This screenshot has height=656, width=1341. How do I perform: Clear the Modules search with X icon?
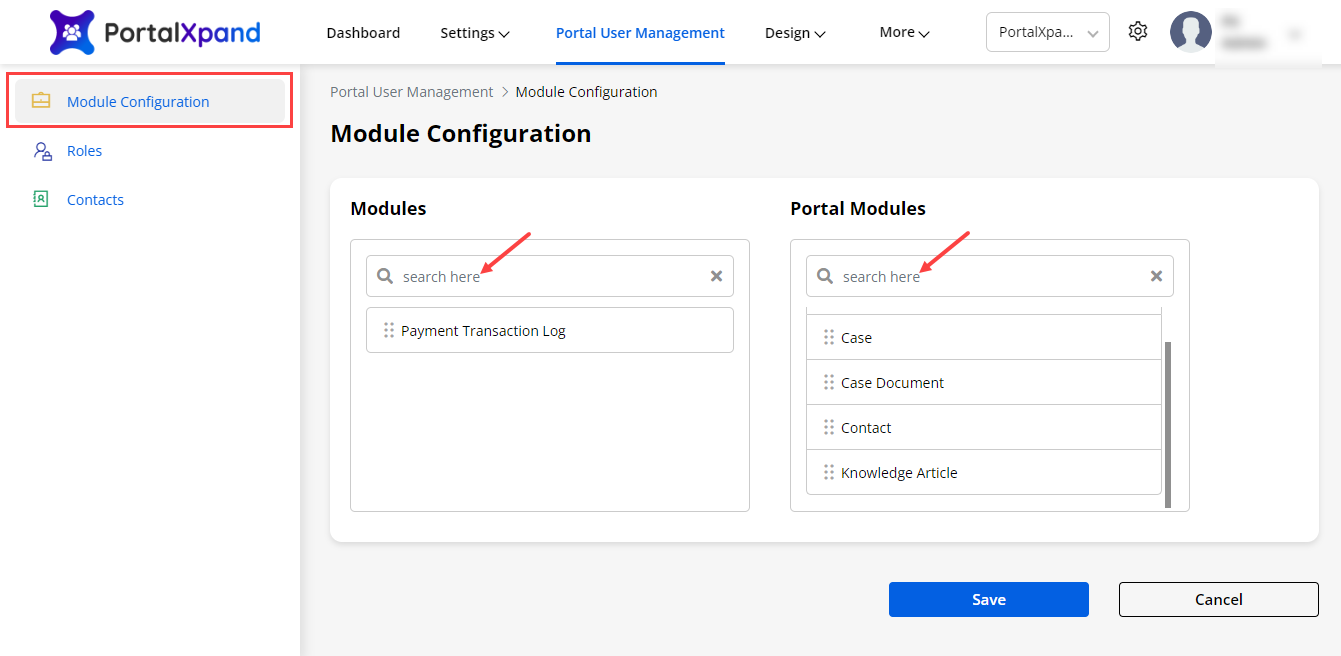coord(716,276)
